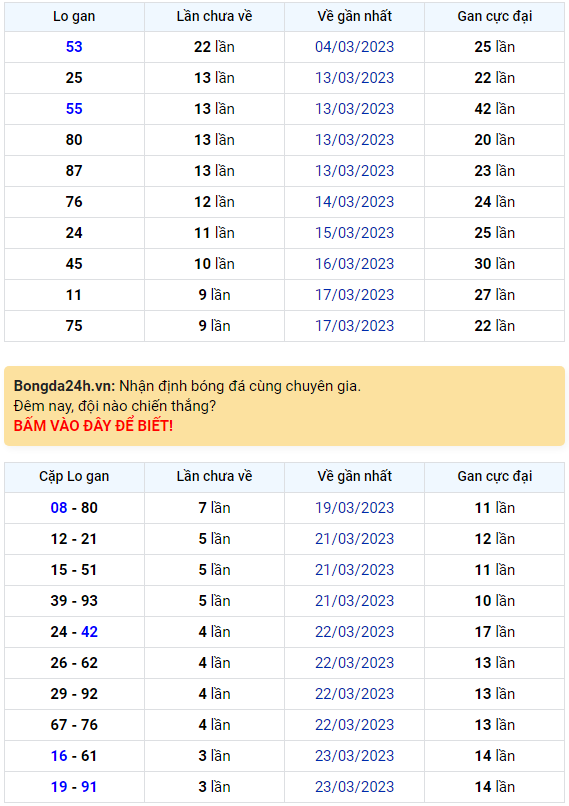Click date 15/03/2023 in row 24

click(355, 233)
